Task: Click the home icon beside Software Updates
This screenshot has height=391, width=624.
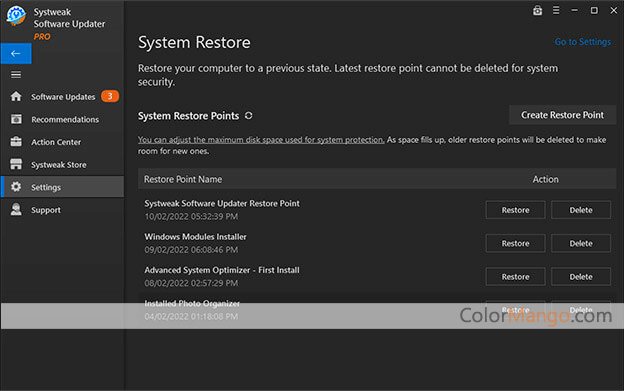Action: [16, 96]
